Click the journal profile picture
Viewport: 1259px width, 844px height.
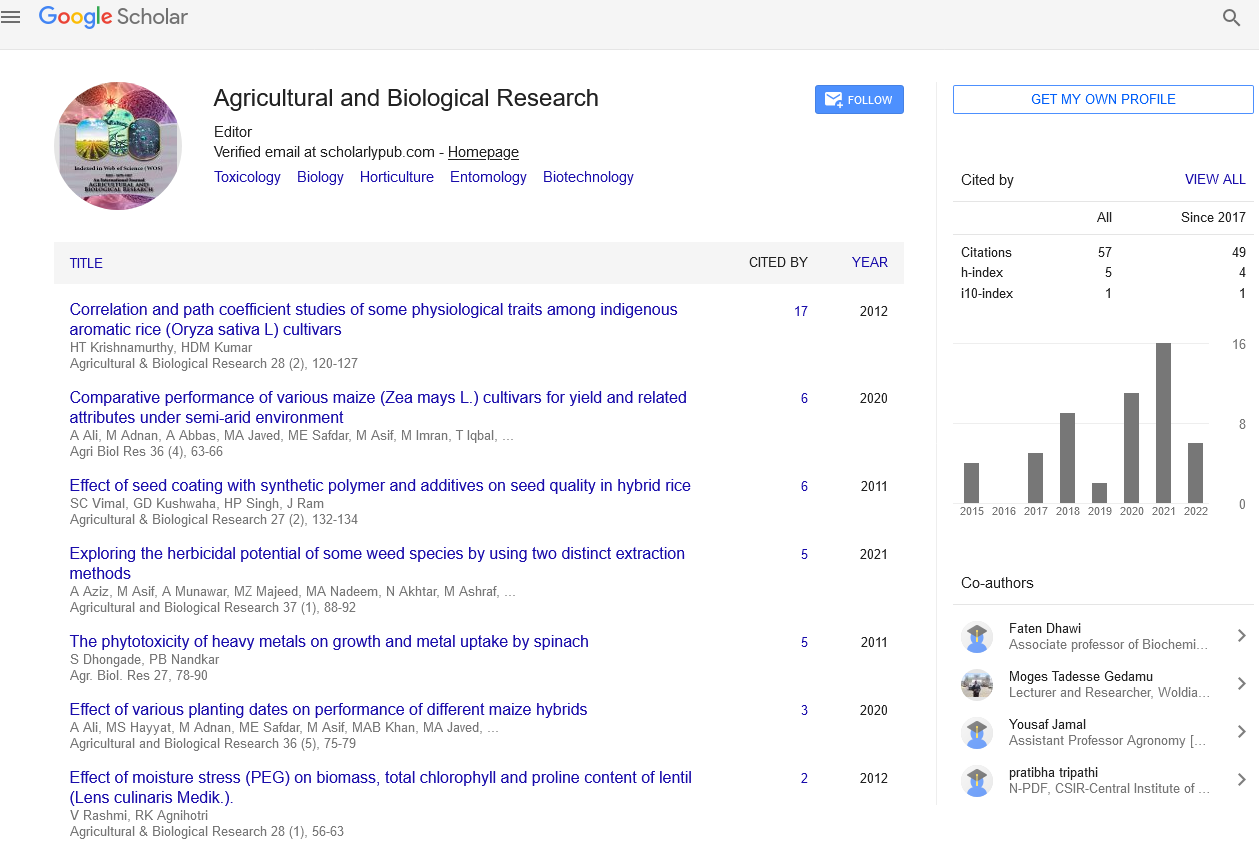pos(118,146)
